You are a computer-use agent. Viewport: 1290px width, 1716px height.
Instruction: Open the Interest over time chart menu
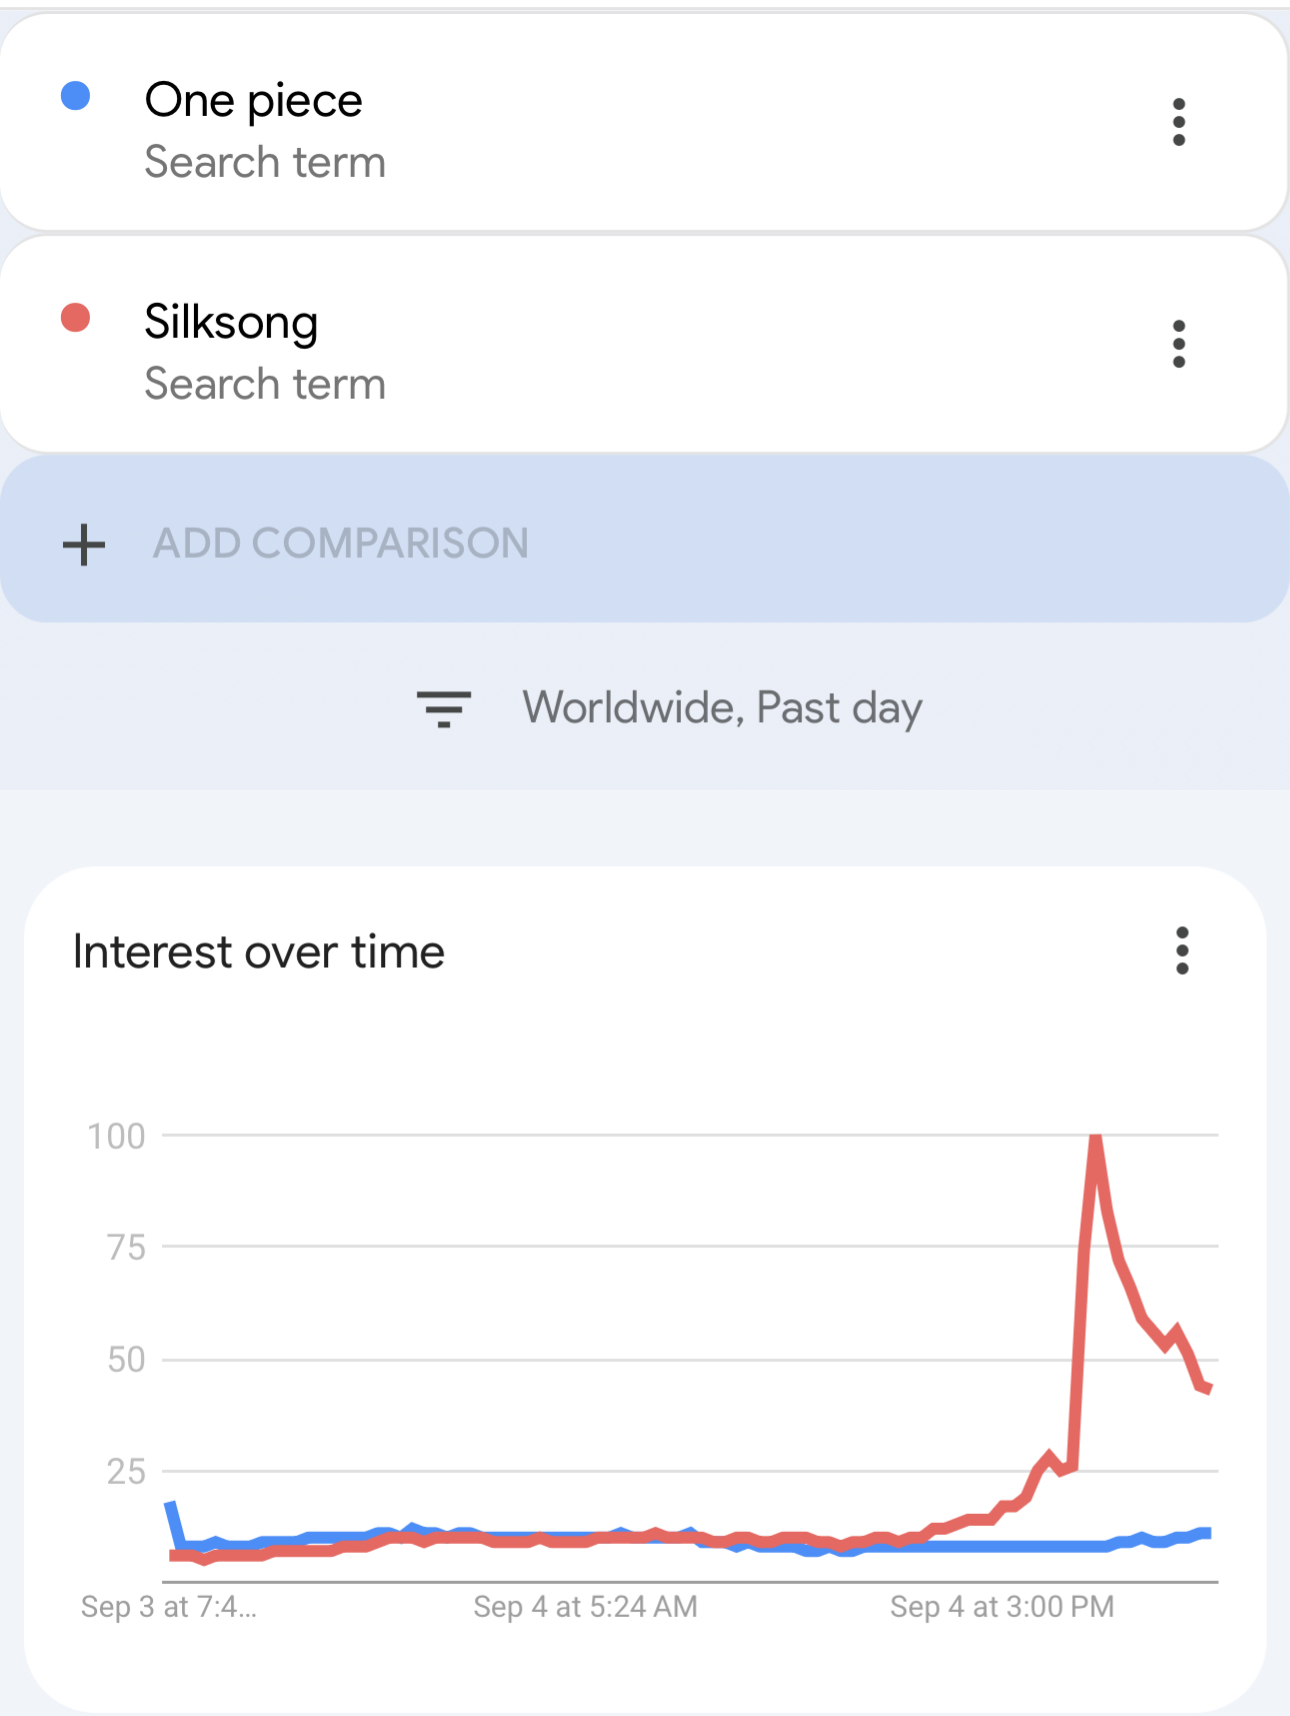[1182, 950]
